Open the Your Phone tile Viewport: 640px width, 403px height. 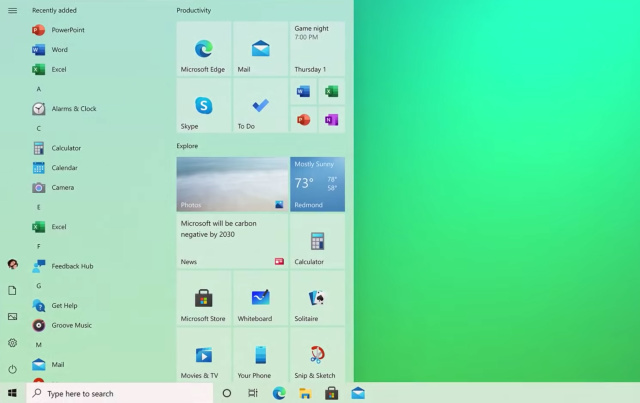click(x=260, y=355)
